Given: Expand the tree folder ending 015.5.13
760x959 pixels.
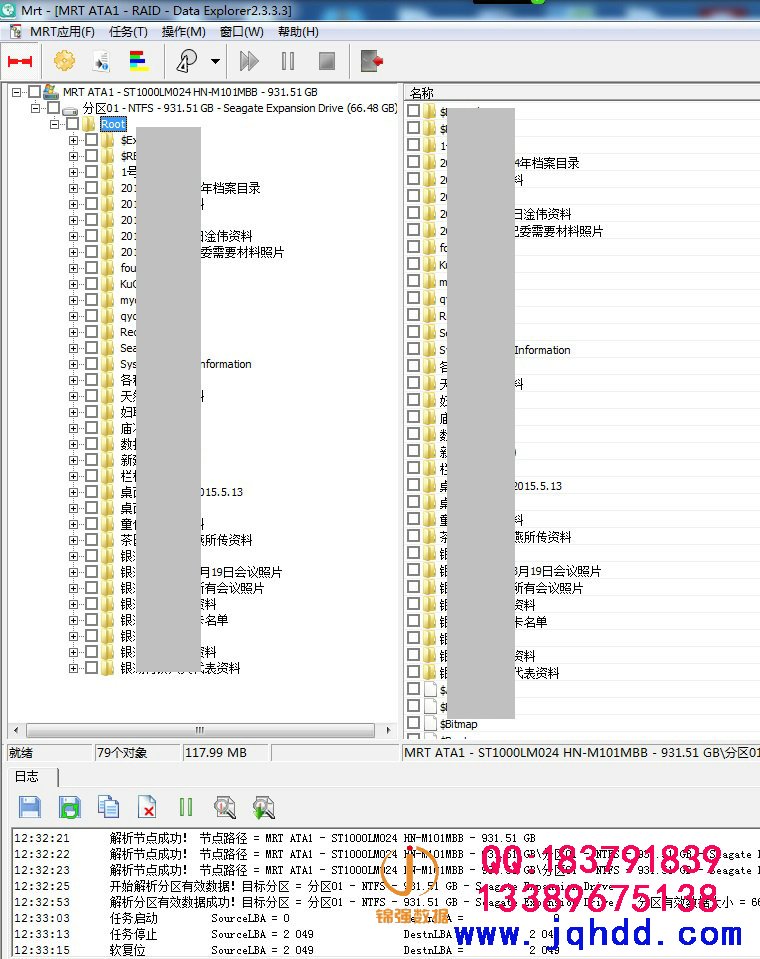Looking at the screenshot, I should coord(73,492).
